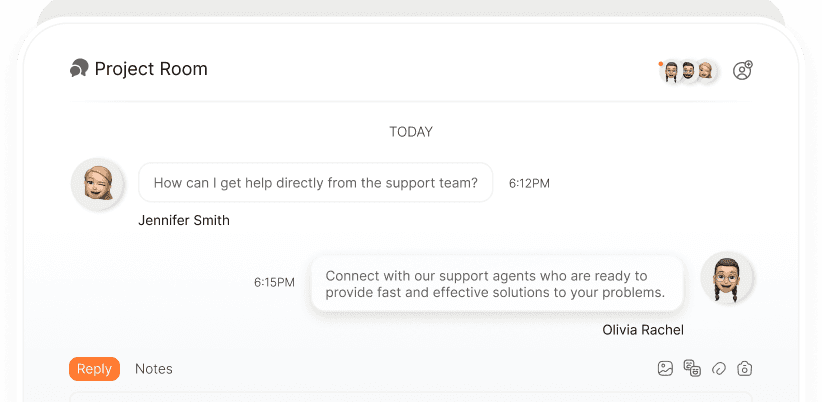This screenshot has width=822, height=402.
Task: Click the image attachment icon
Action: pos(665,368)
